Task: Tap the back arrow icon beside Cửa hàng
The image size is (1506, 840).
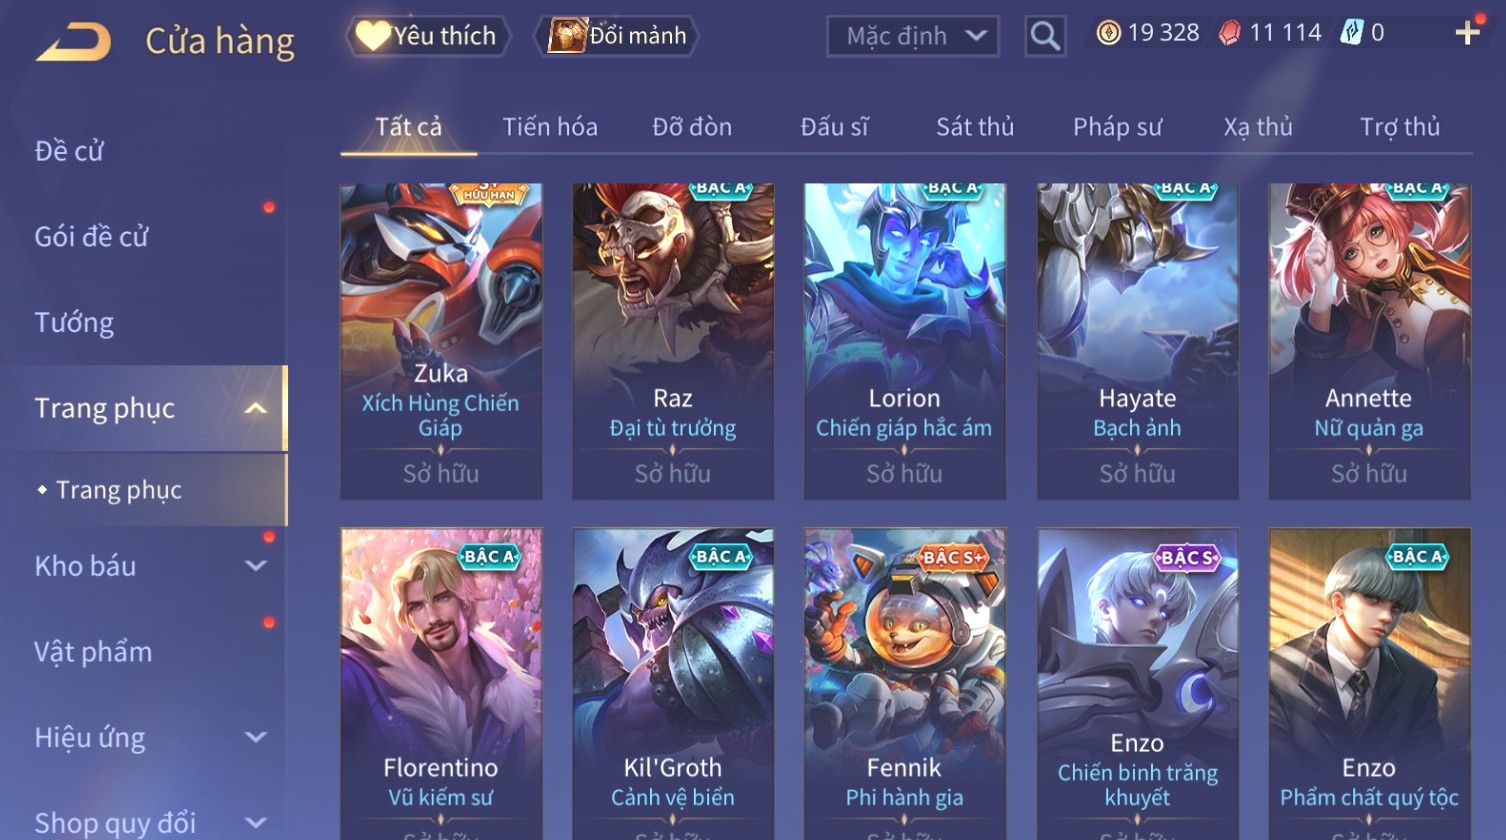Action: (73, 41)
